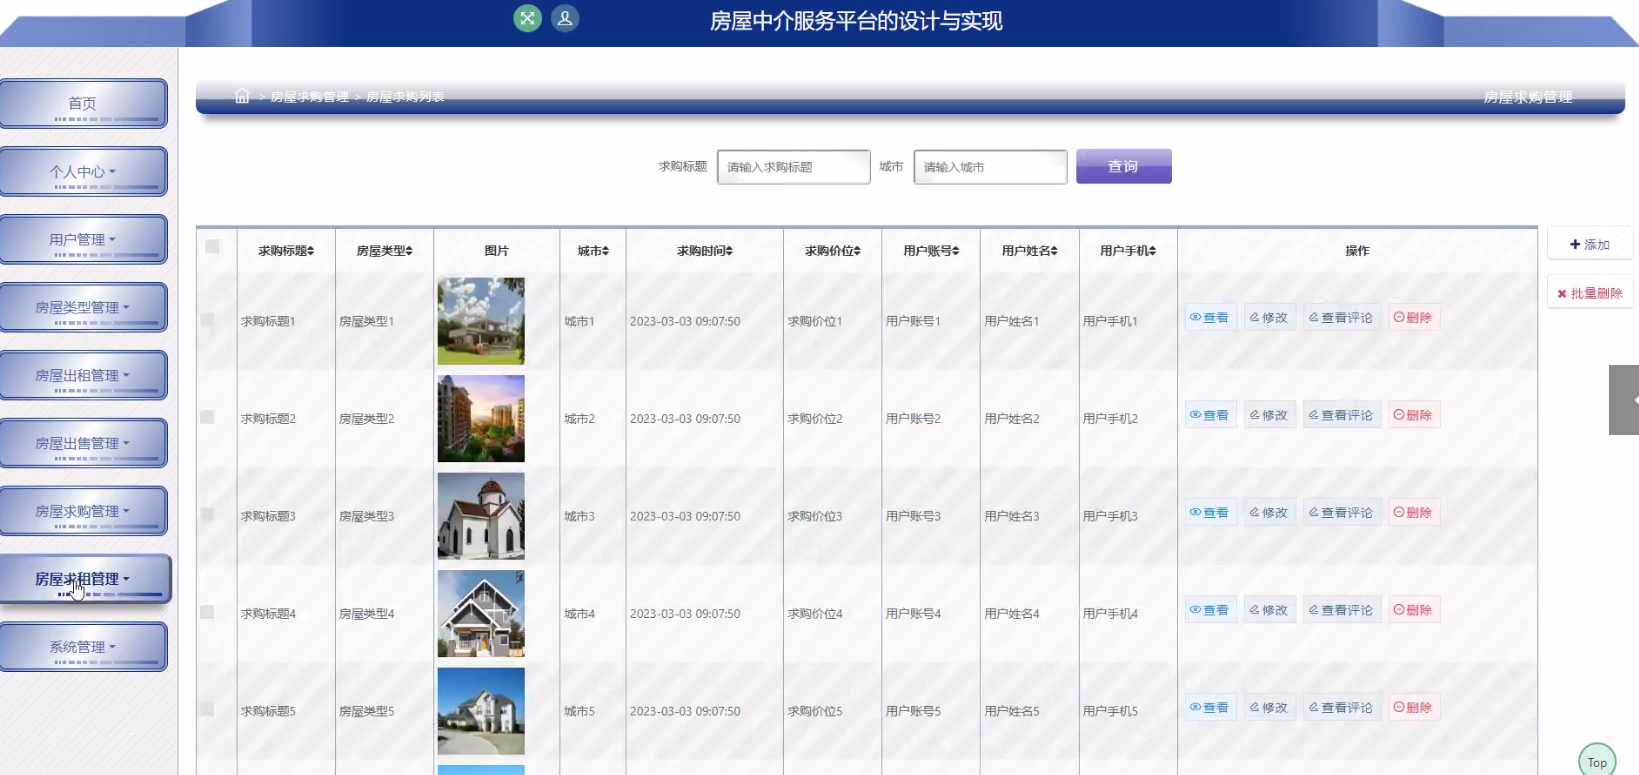Image resolution: width=1639 pixels, height=775 pixels.
Task: Sort table by 求购价位 column
Action: coord(833,251)
